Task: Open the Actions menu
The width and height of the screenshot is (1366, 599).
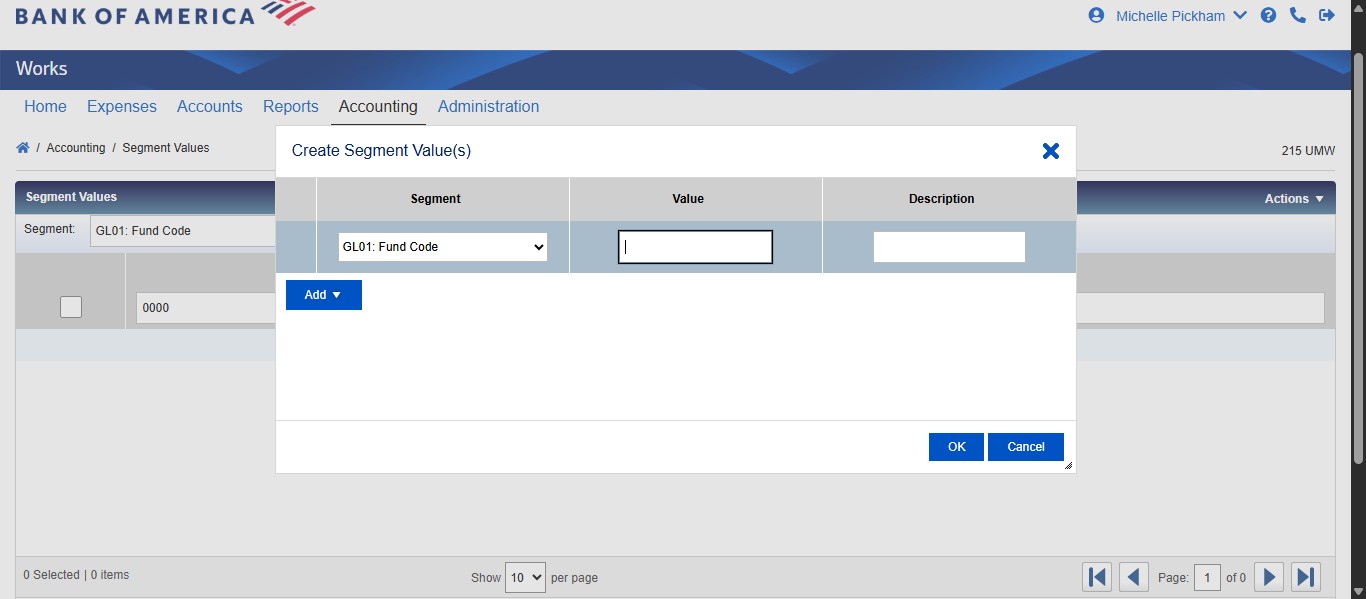Action: click(1293, 197)
